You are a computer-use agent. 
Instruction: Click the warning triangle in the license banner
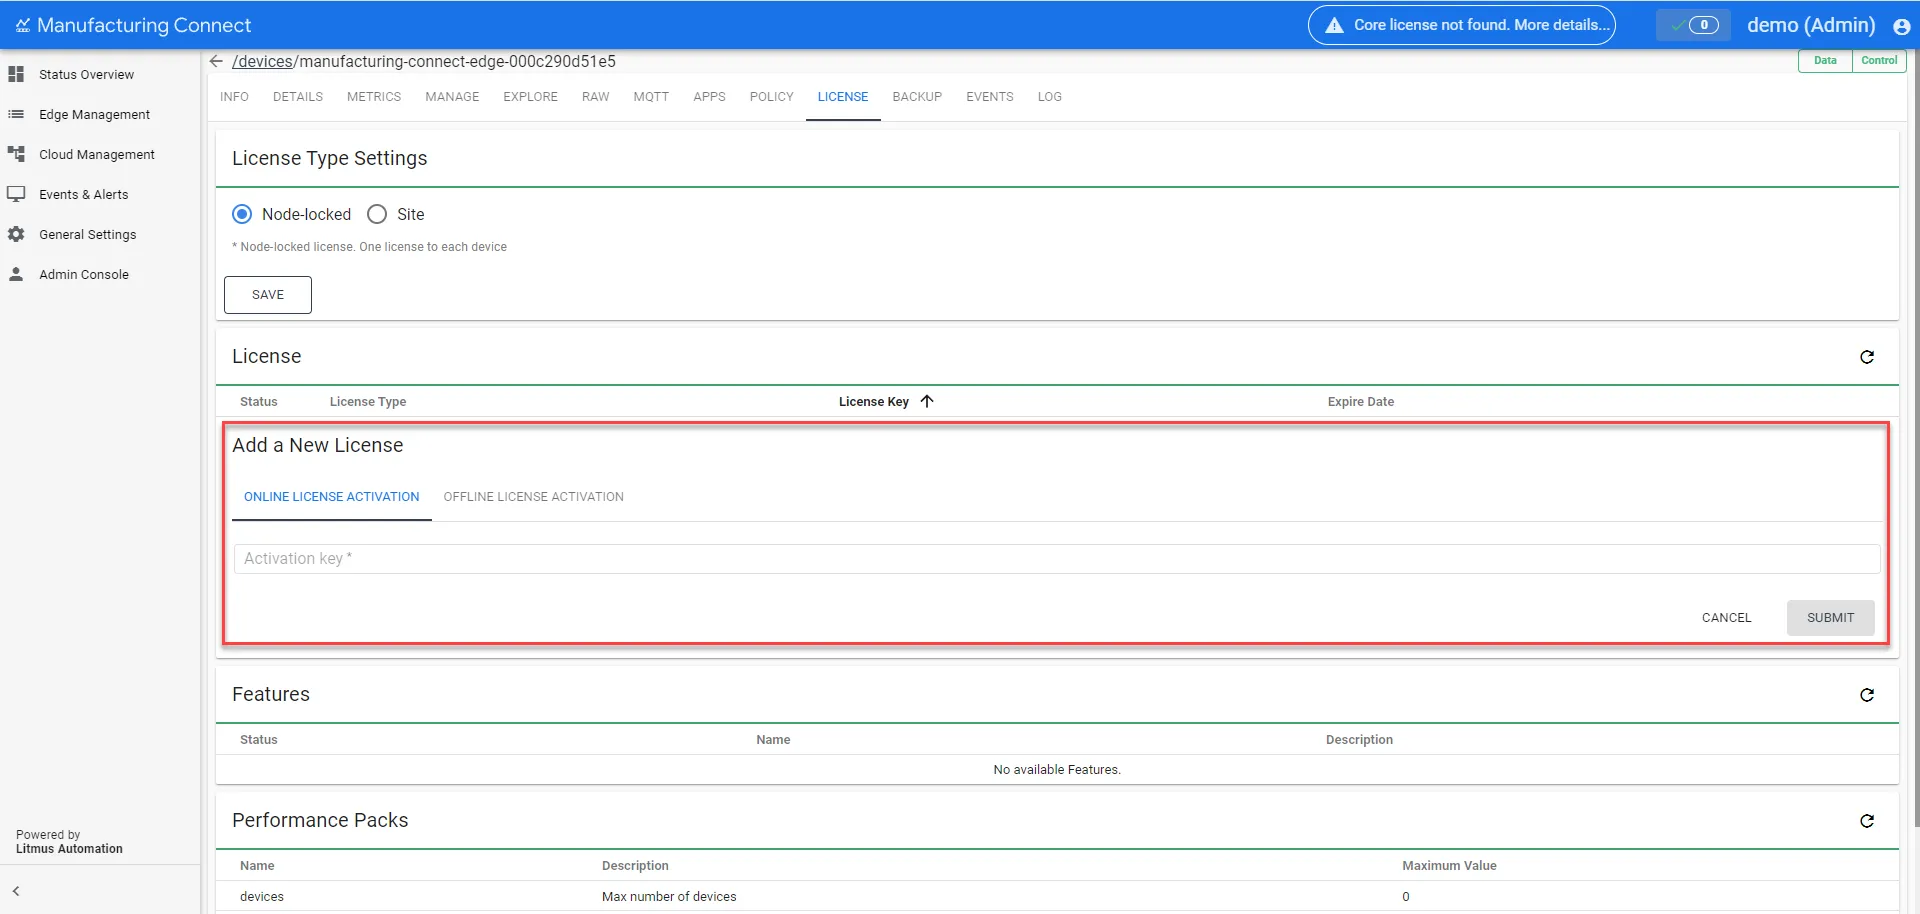[x=1334, y=25]
